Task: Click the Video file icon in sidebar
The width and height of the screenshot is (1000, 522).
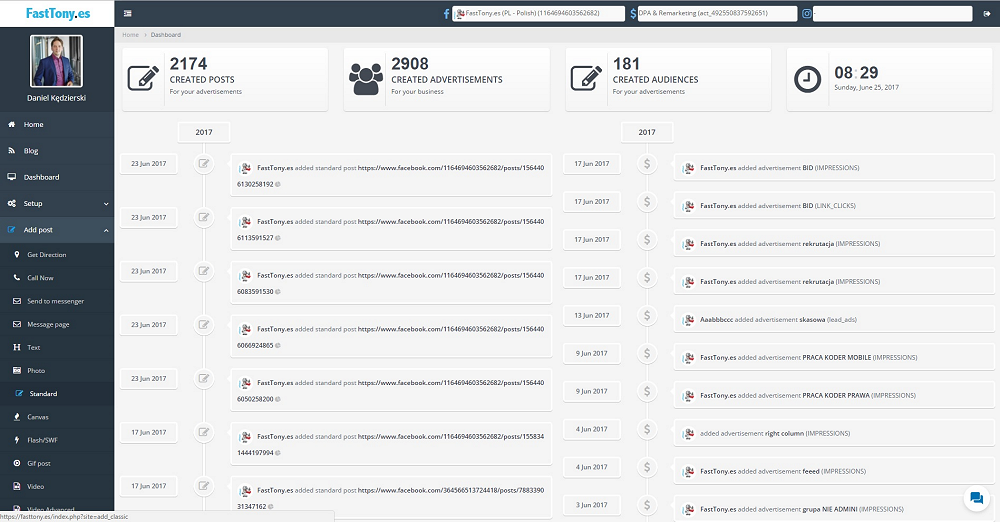Action: 17,486
